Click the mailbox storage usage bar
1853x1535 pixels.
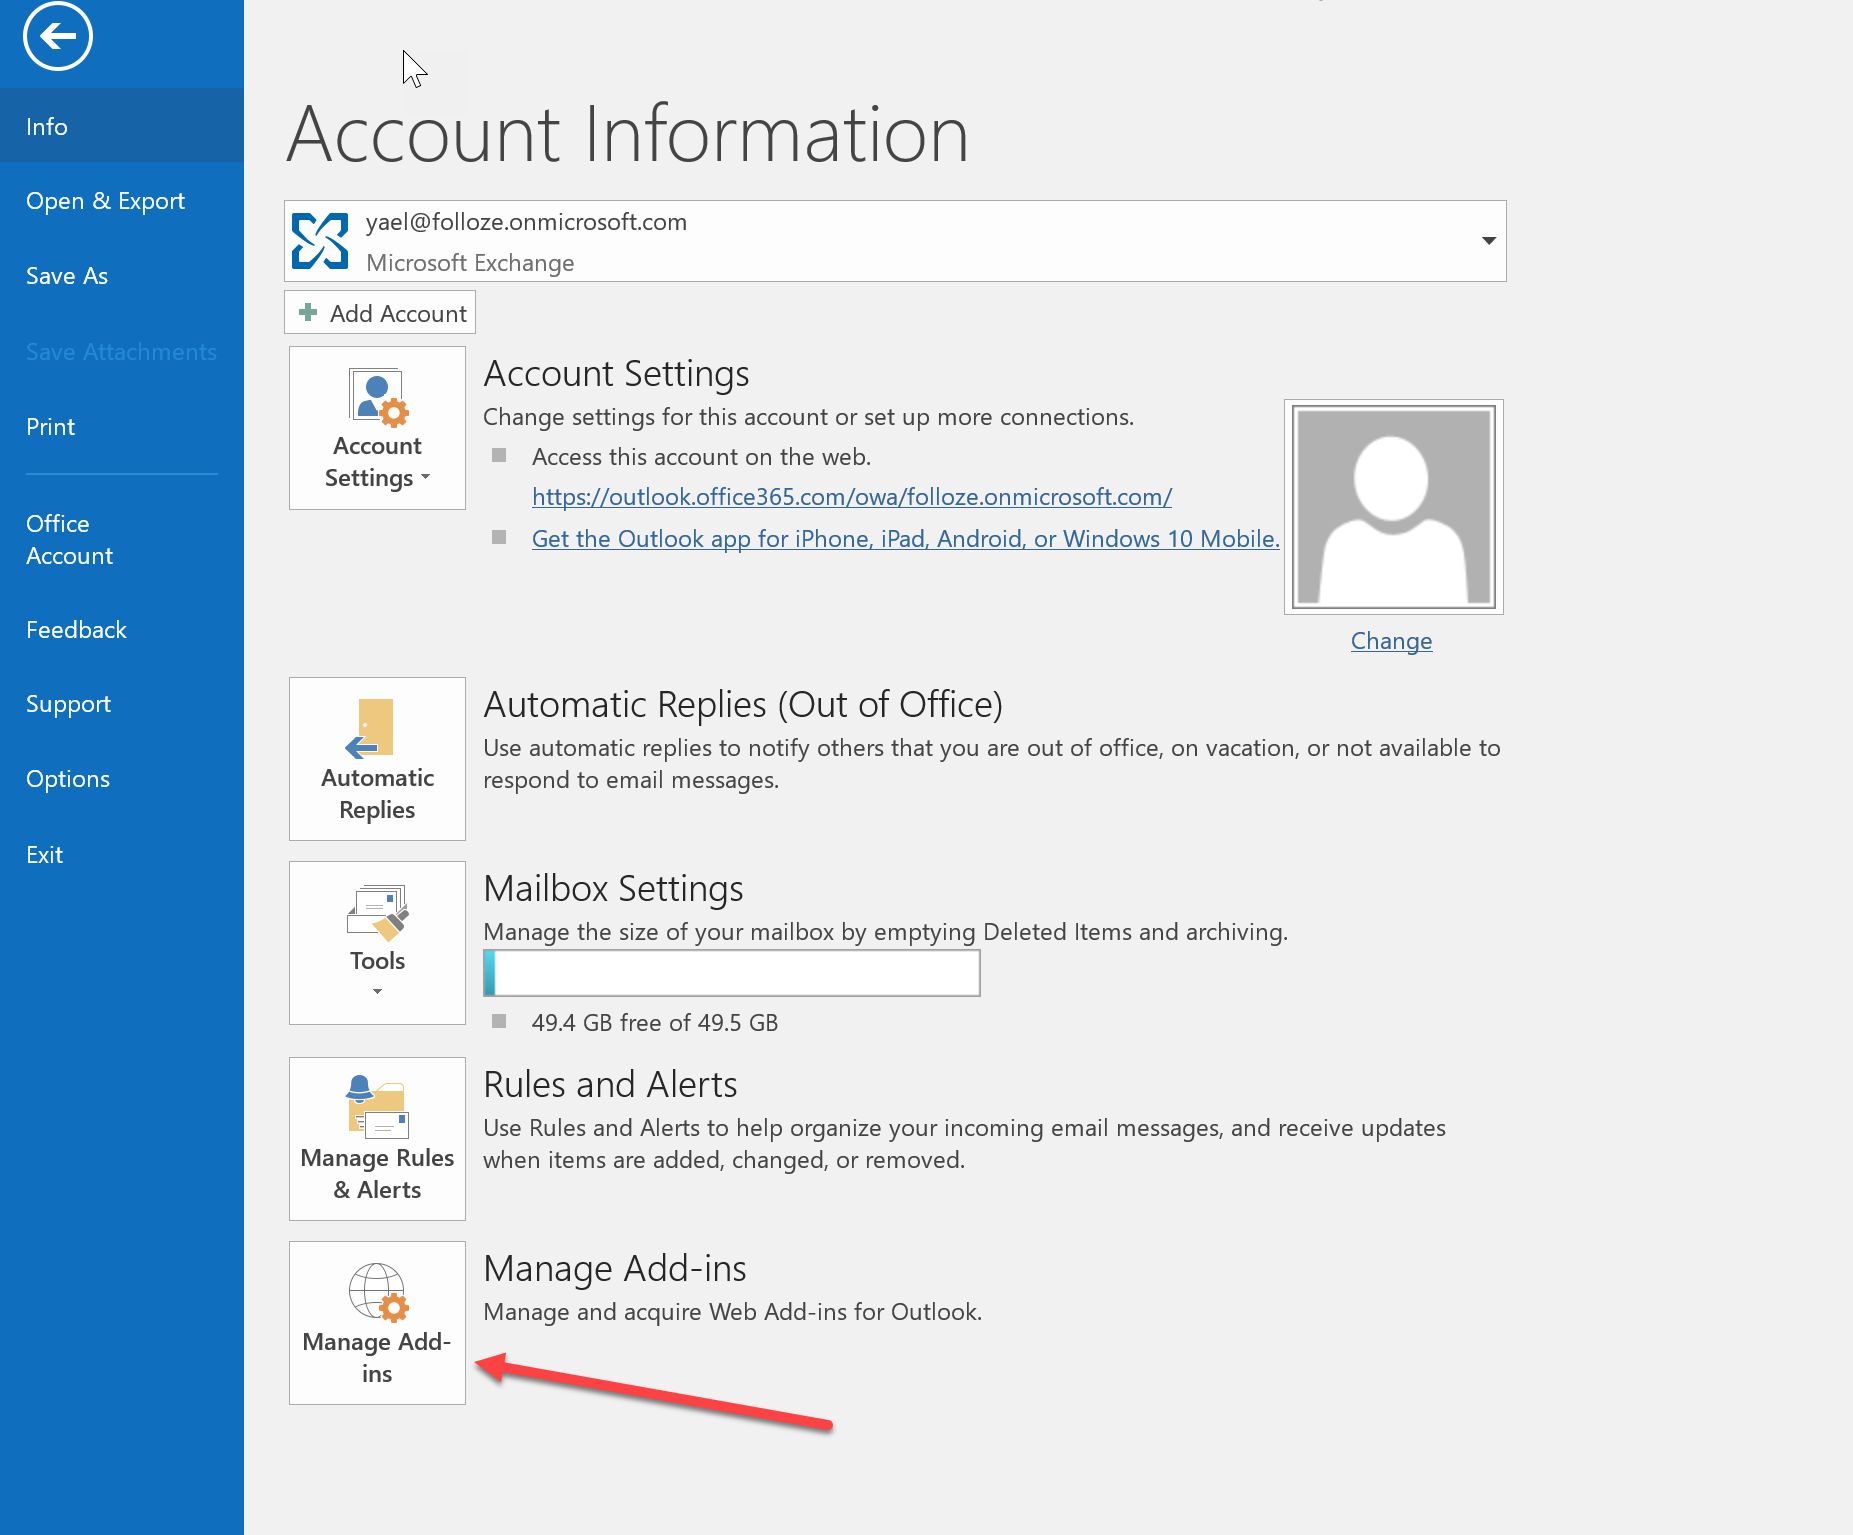[731, 973]
